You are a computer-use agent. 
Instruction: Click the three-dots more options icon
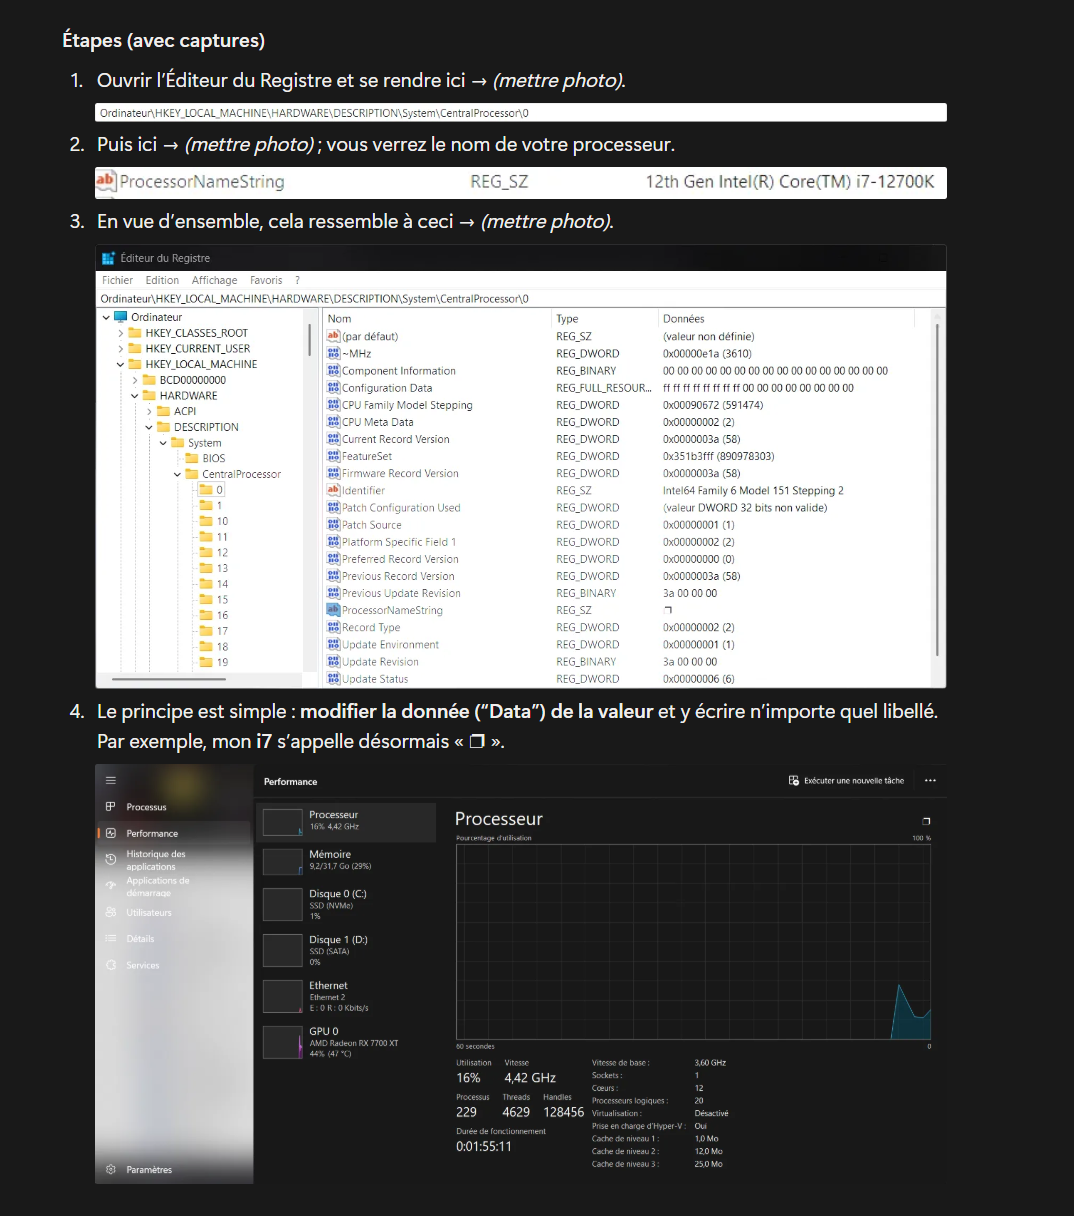pyautogui.click(x=930, y=781)
